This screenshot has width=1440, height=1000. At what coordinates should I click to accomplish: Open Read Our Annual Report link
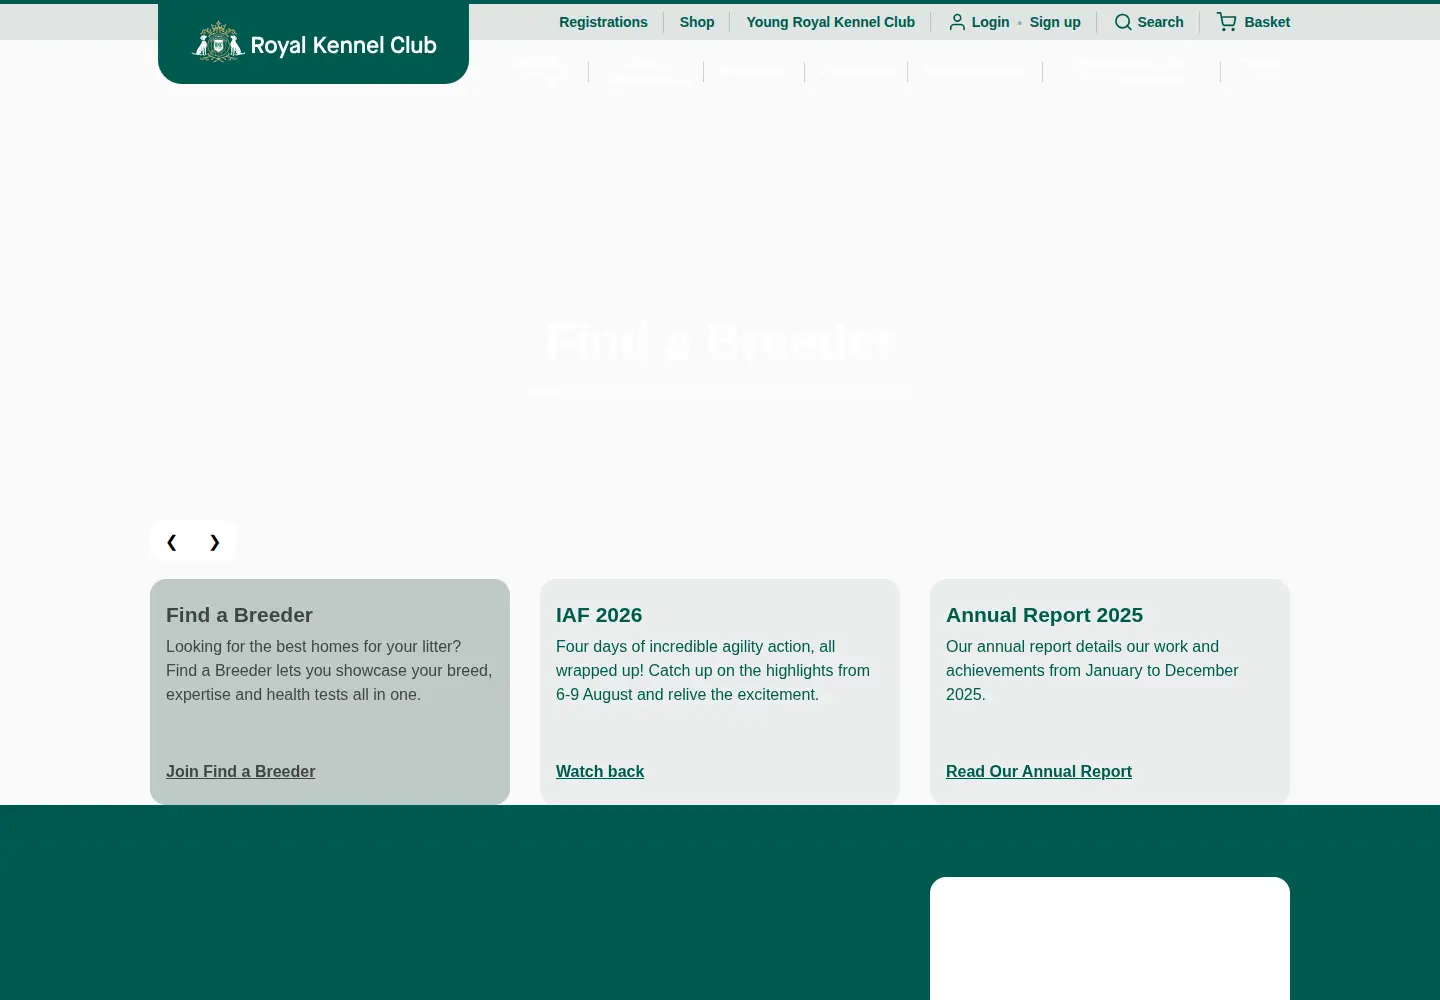(x=1039, y=771)
